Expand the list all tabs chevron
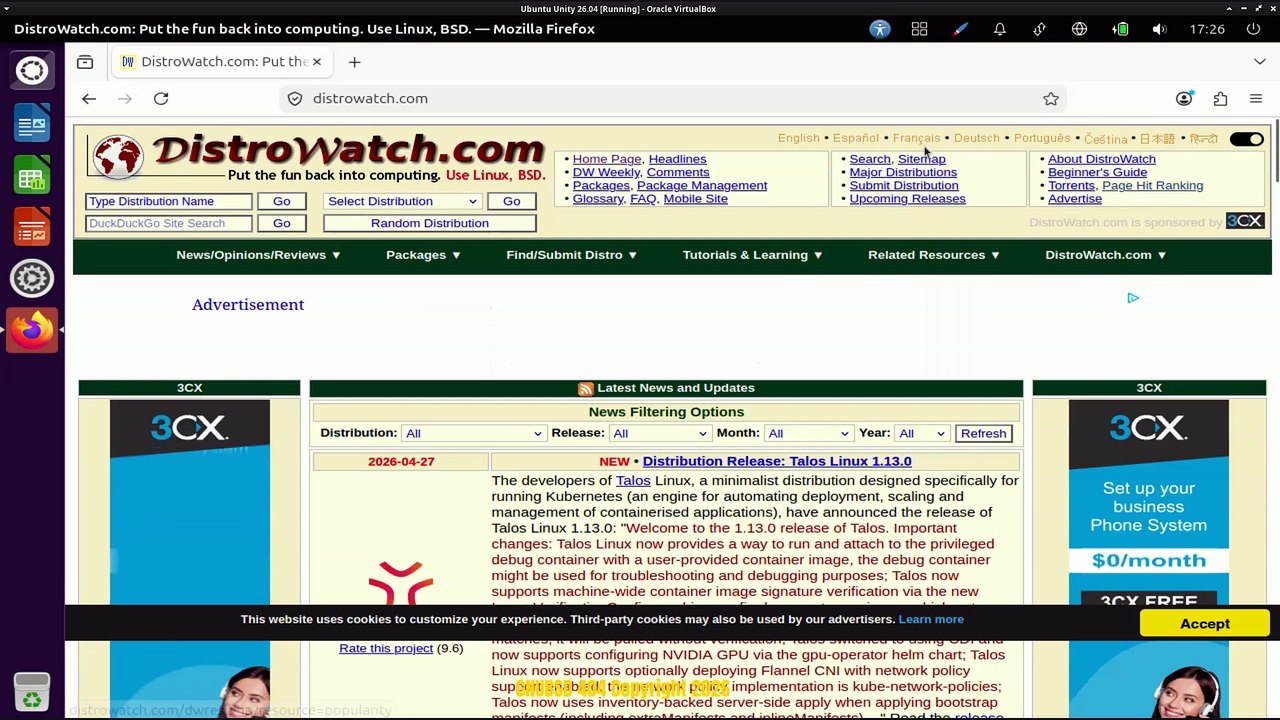 click(x=1259, y=62)
